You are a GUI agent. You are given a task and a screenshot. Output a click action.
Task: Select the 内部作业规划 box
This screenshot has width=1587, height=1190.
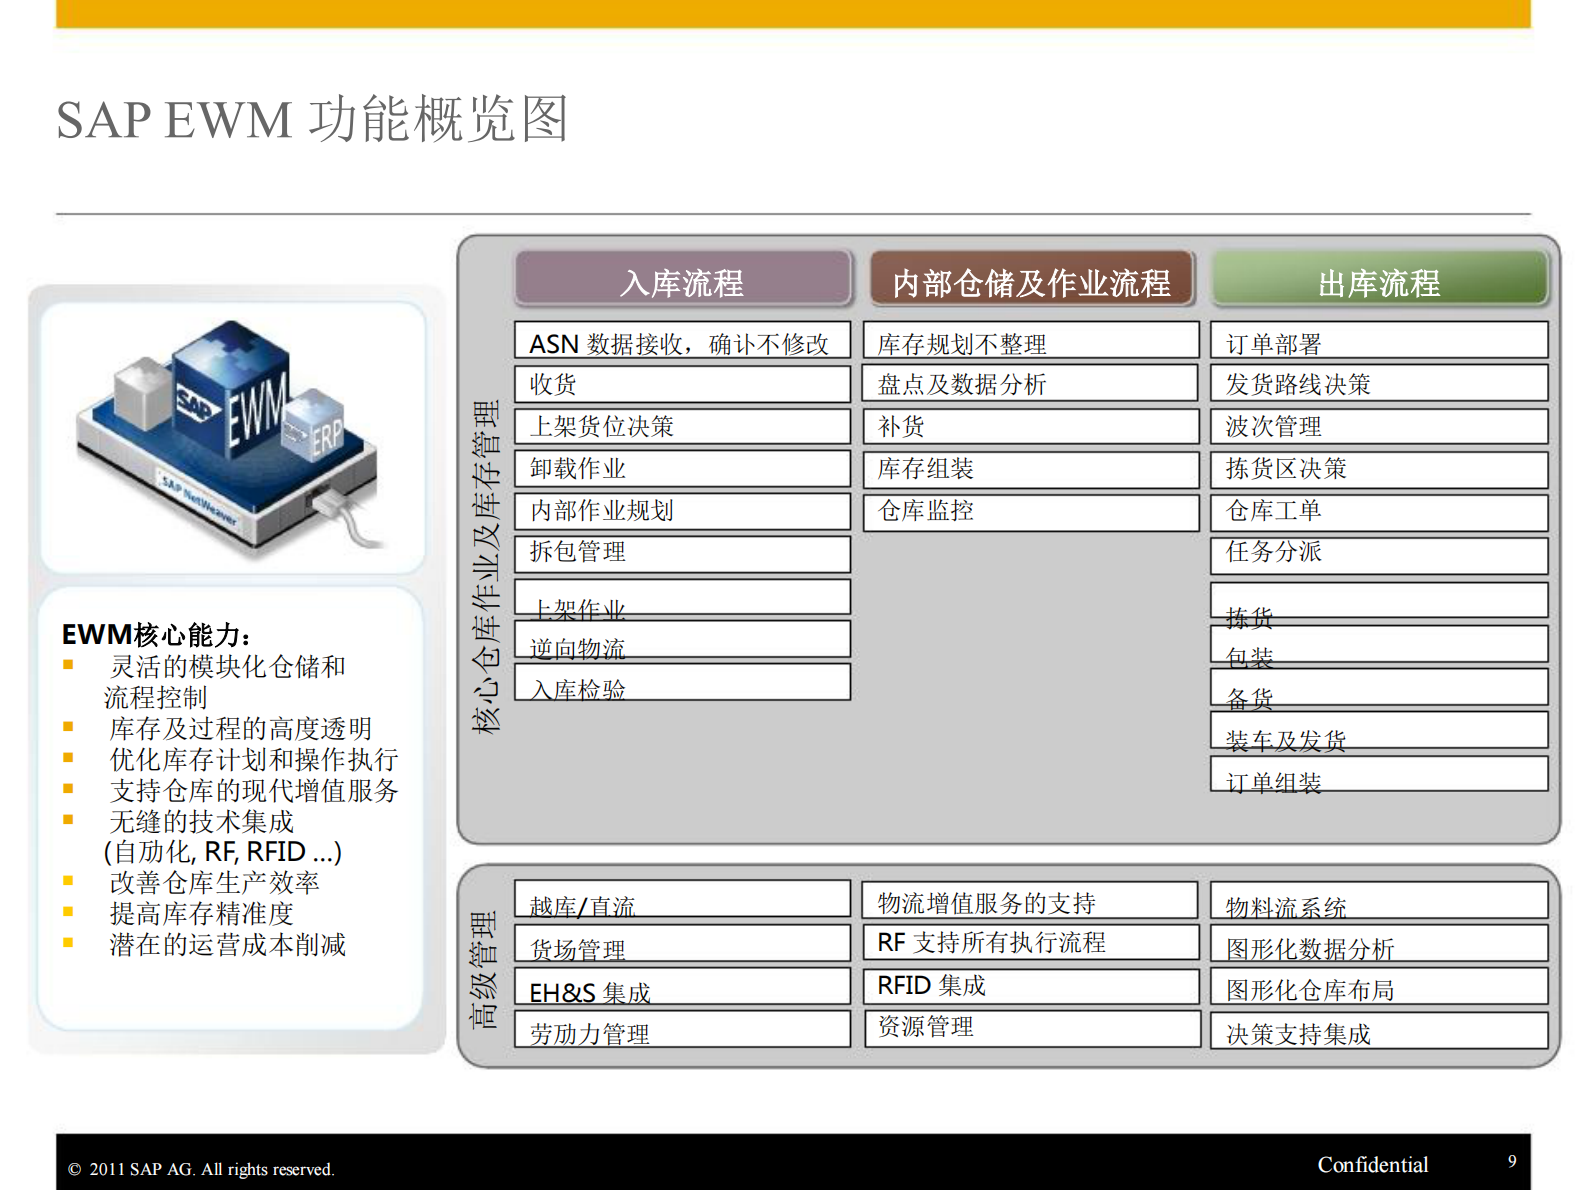click(x=683, y=511)
